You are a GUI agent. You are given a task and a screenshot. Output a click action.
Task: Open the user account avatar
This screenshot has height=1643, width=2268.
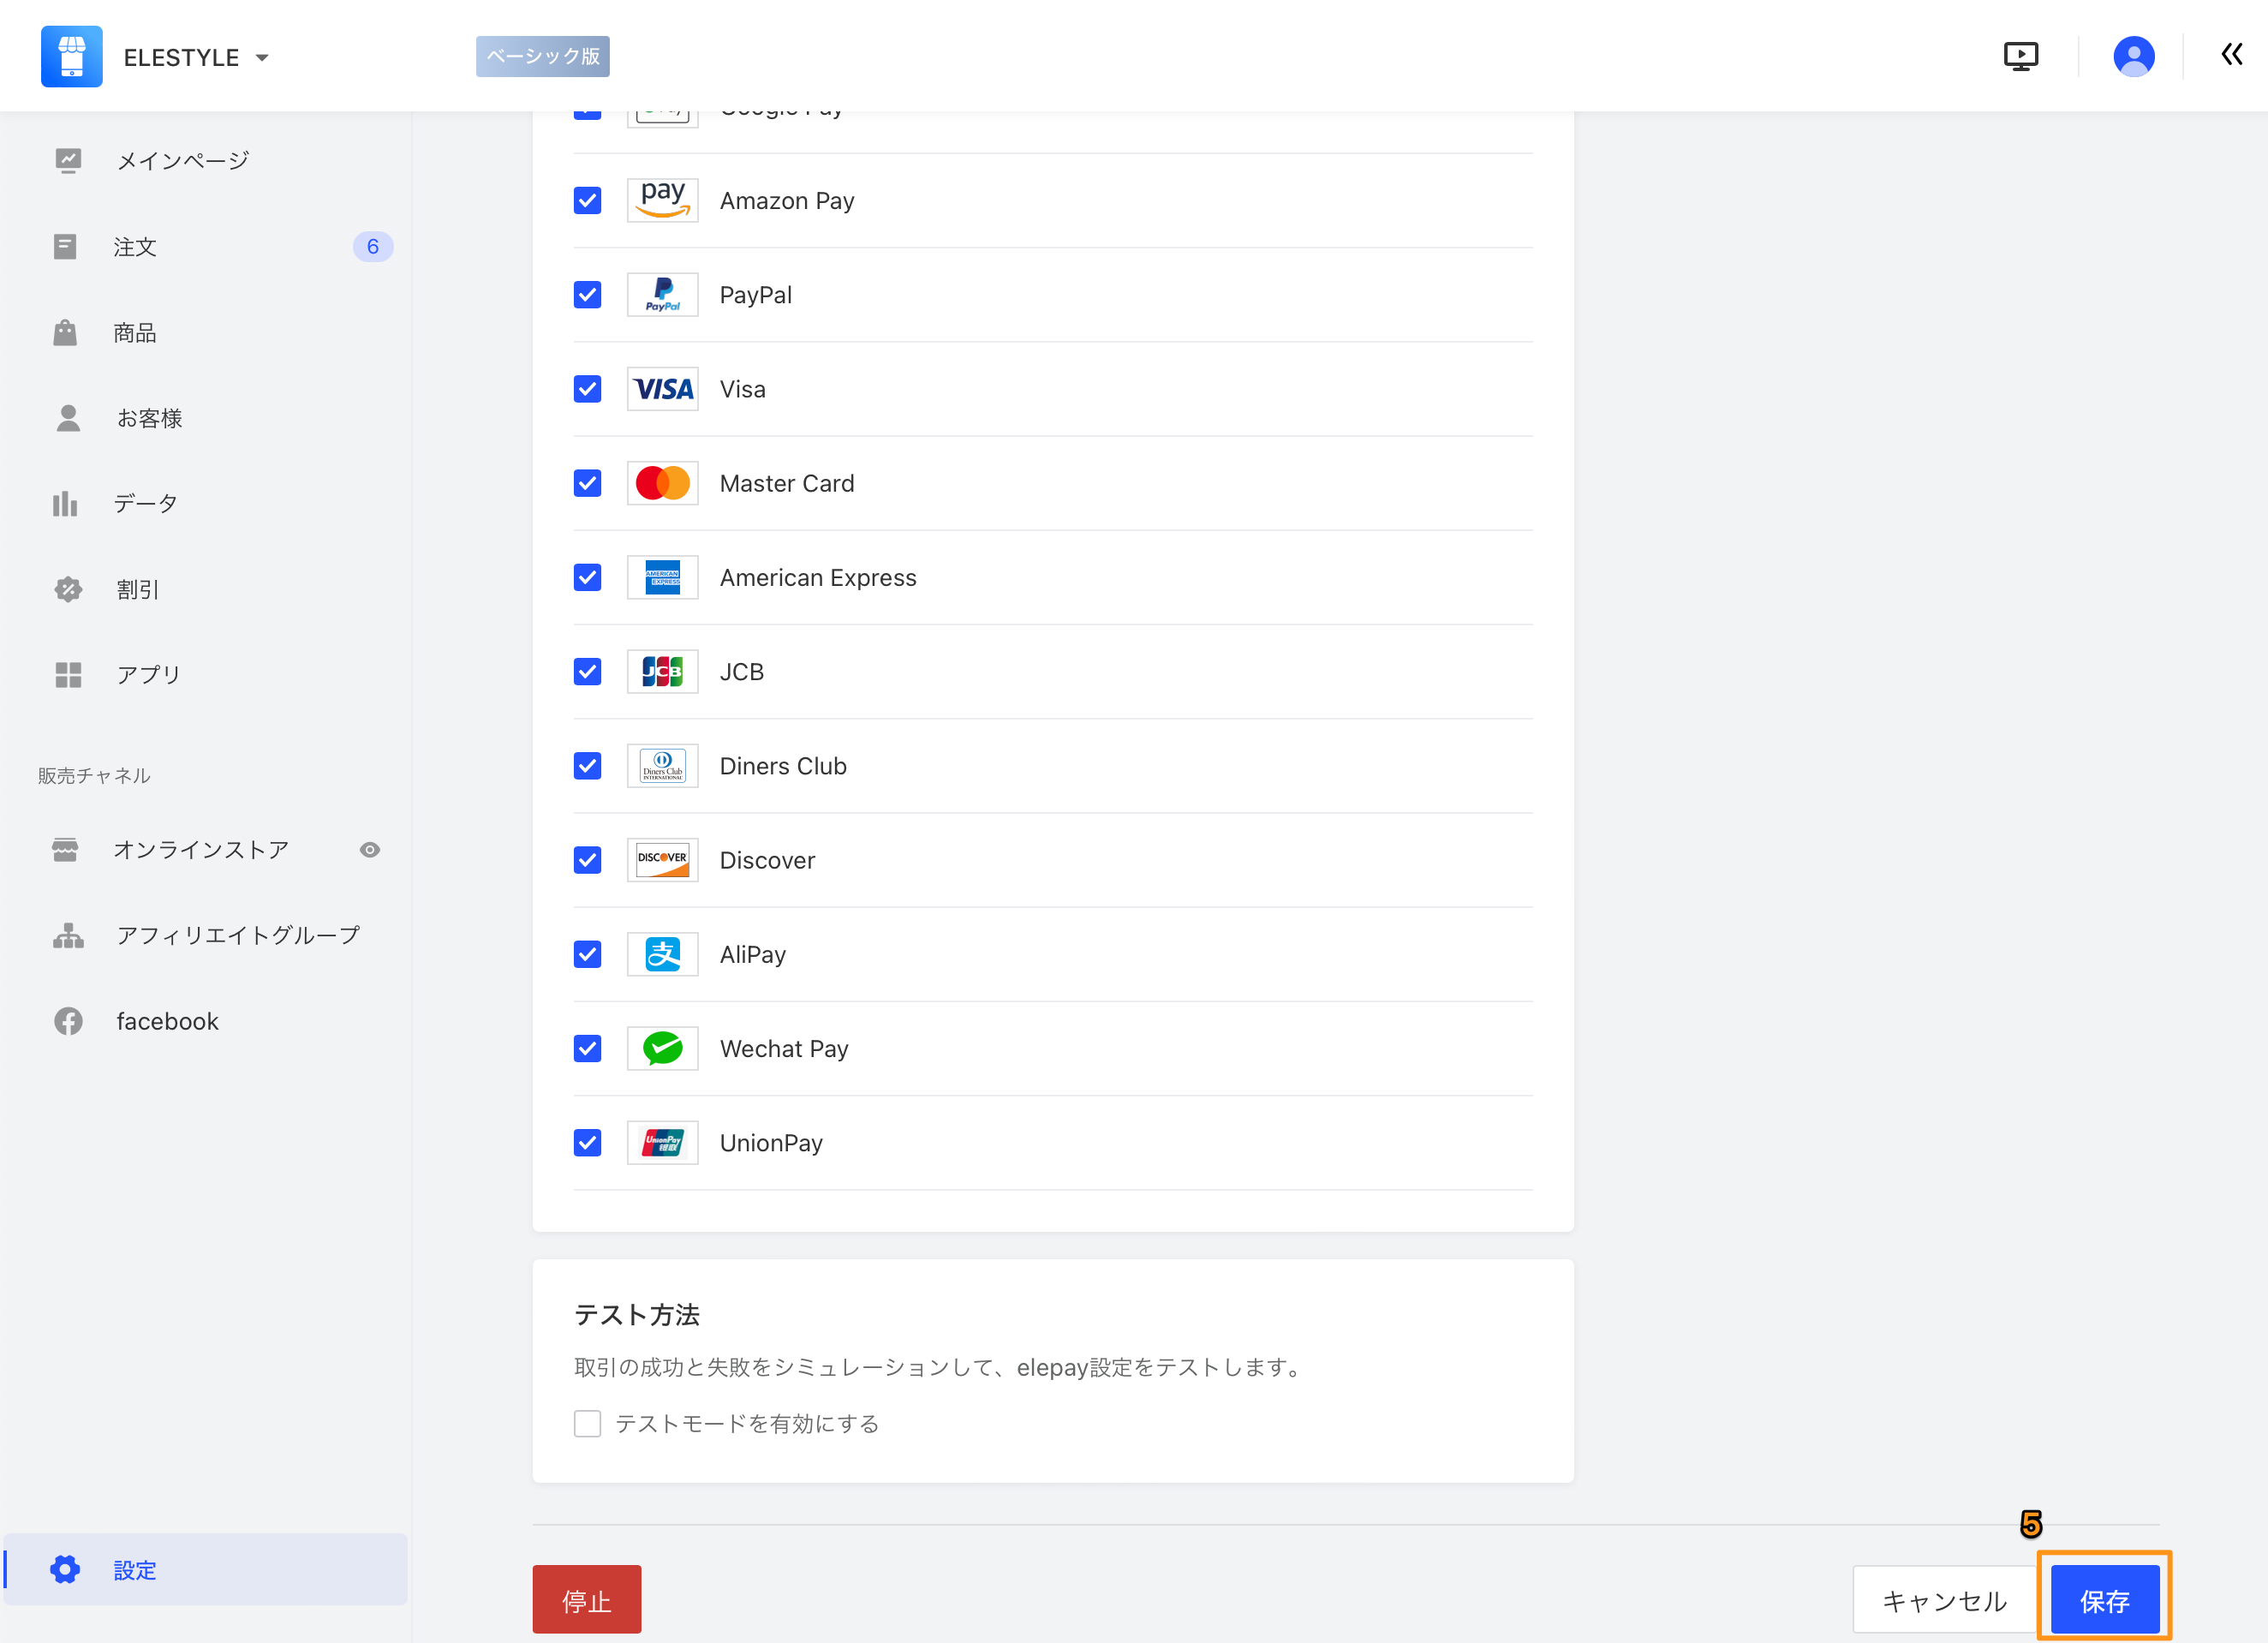(2133, 56)
